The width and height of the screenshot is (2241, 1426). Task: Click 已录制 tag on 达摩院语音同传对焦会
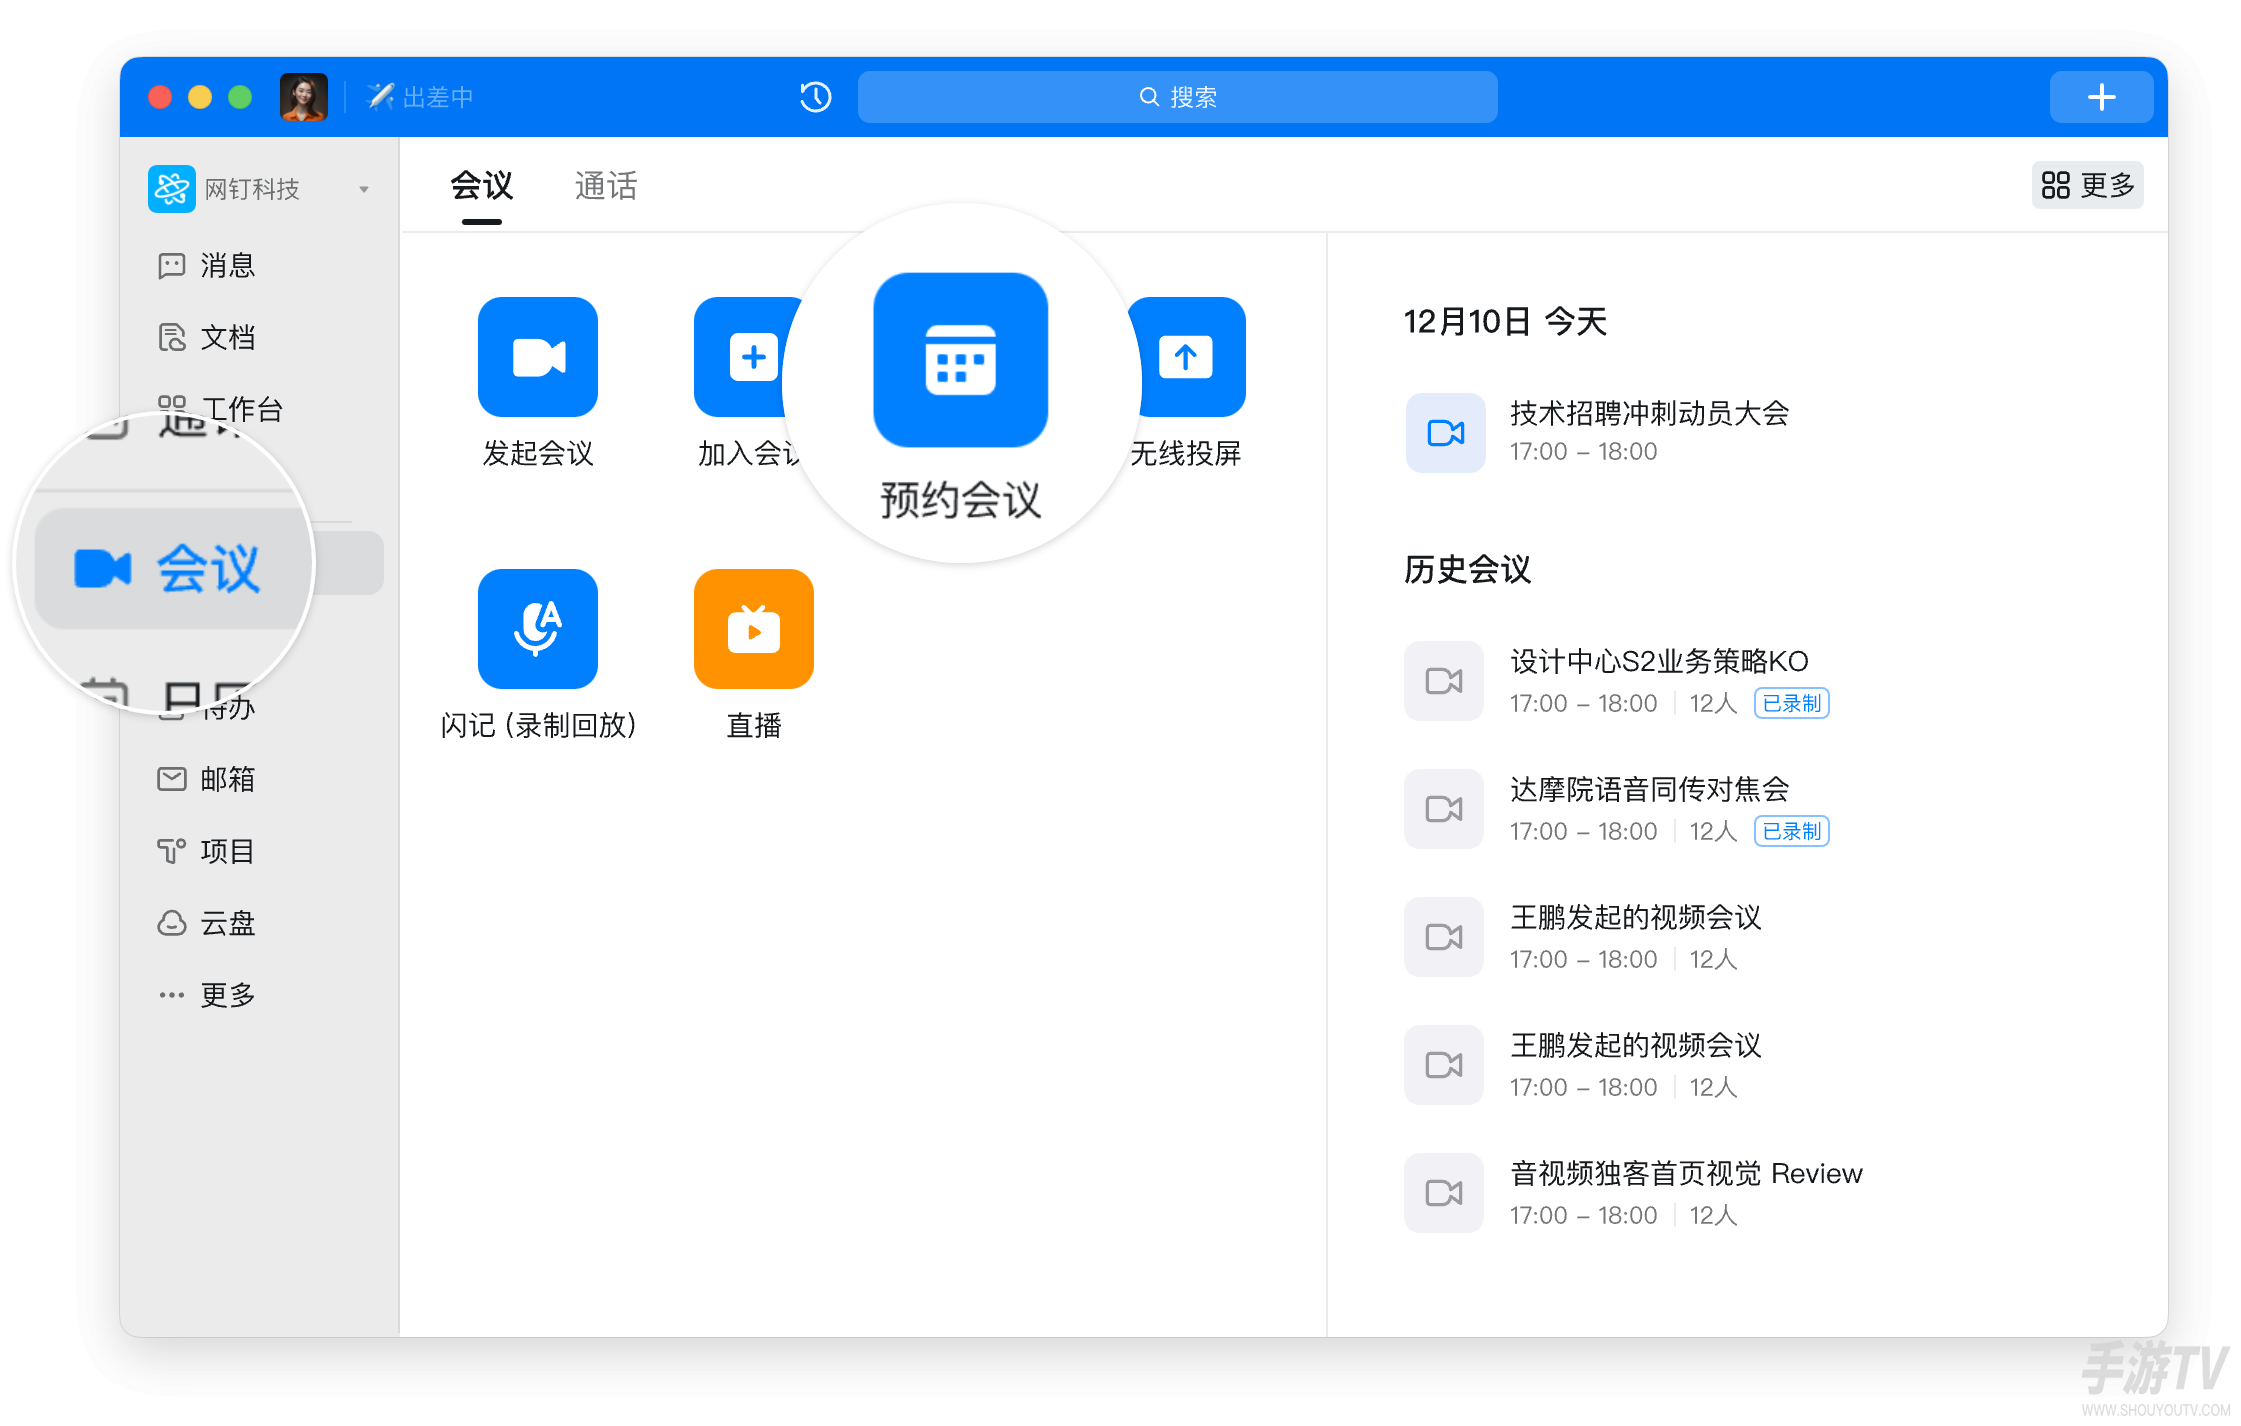(1791, 831)
